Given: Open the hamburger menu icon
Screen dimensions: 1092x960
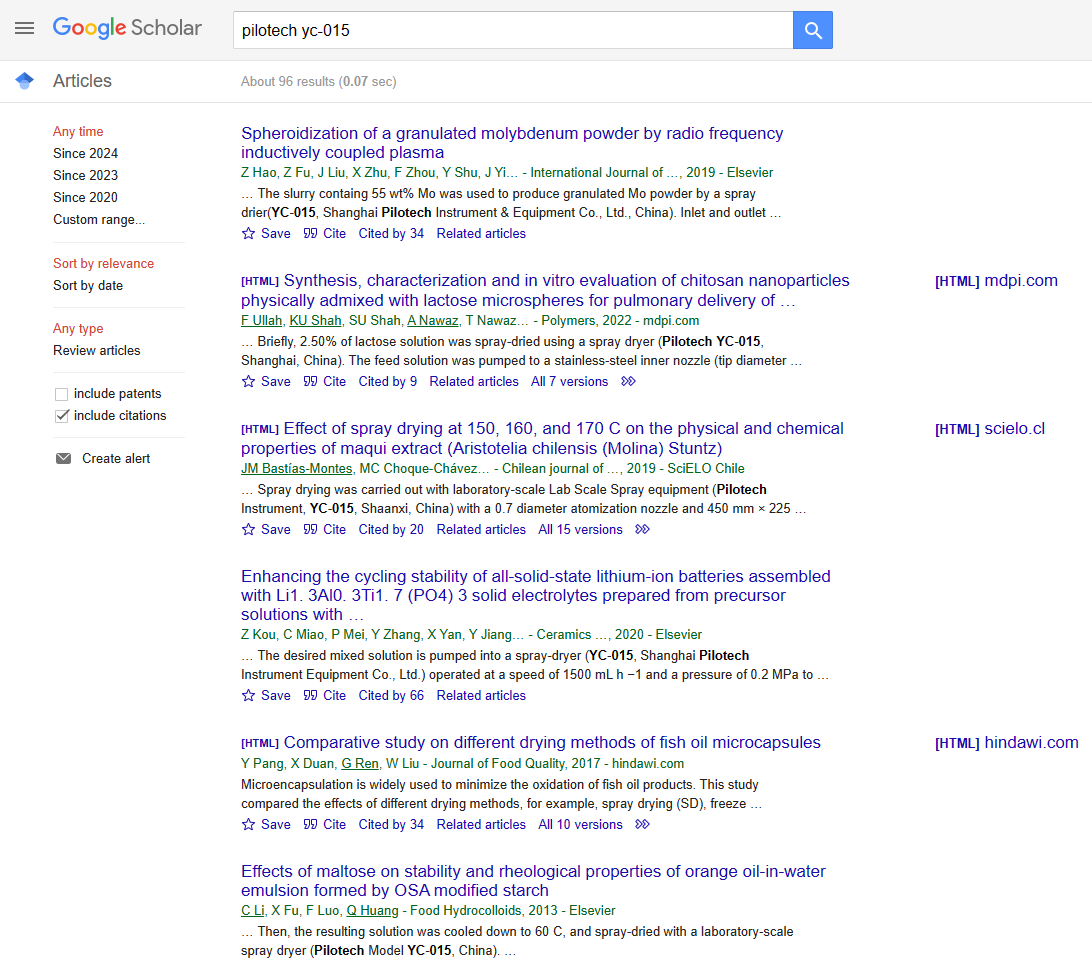Looking at the screenshot, I should [24, 29].
